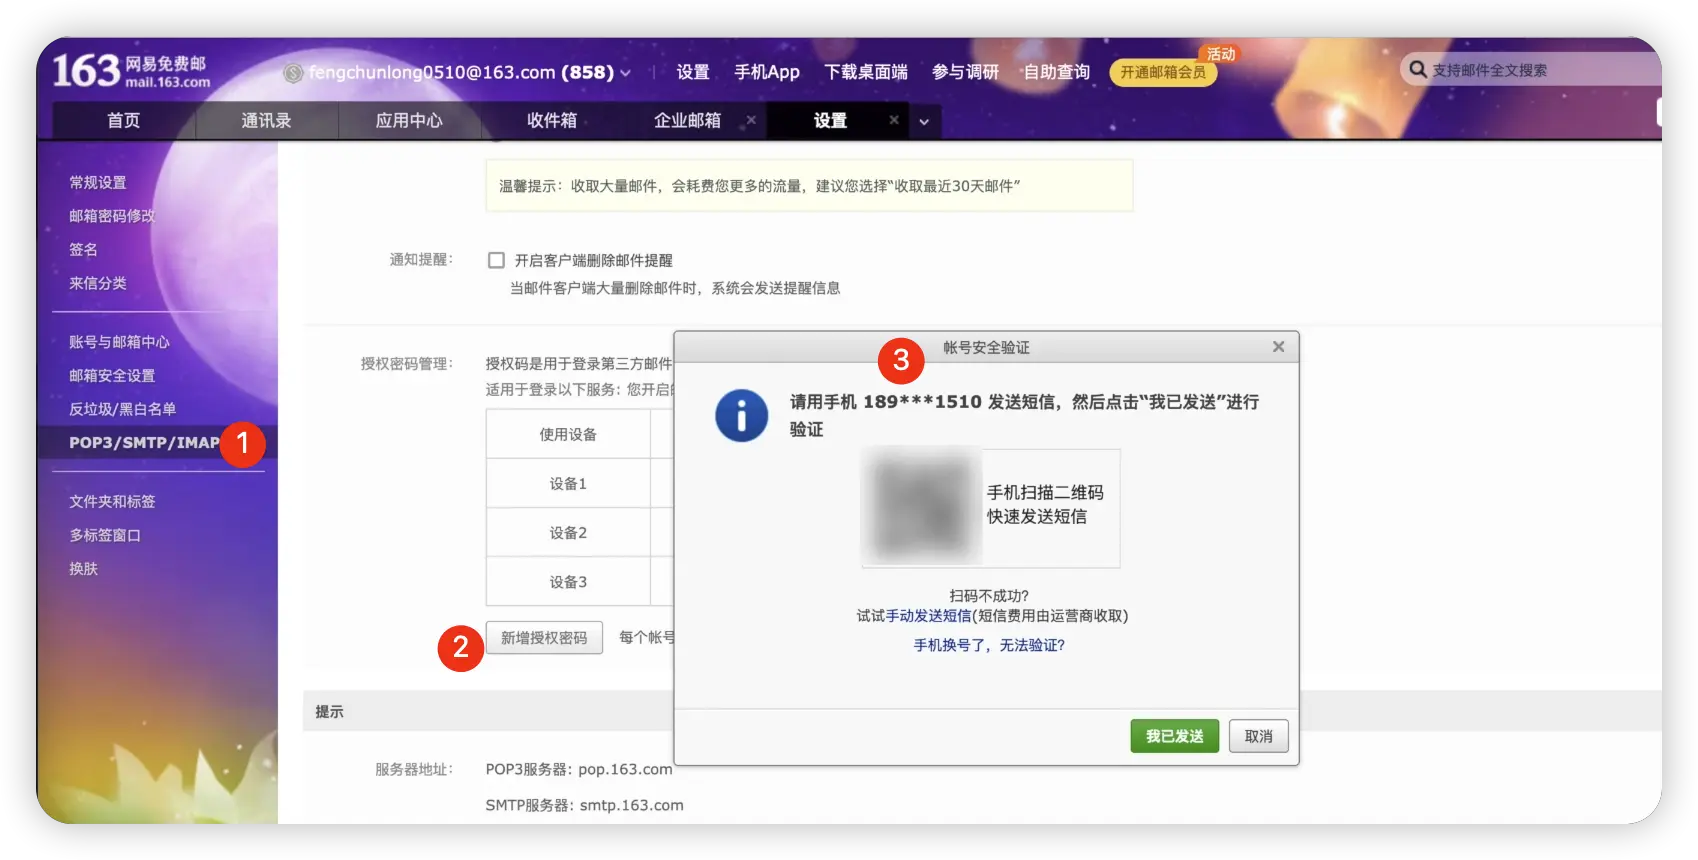Click the 设备1 table cell
The image size is (1698, 860).
(x=568, y=483)
